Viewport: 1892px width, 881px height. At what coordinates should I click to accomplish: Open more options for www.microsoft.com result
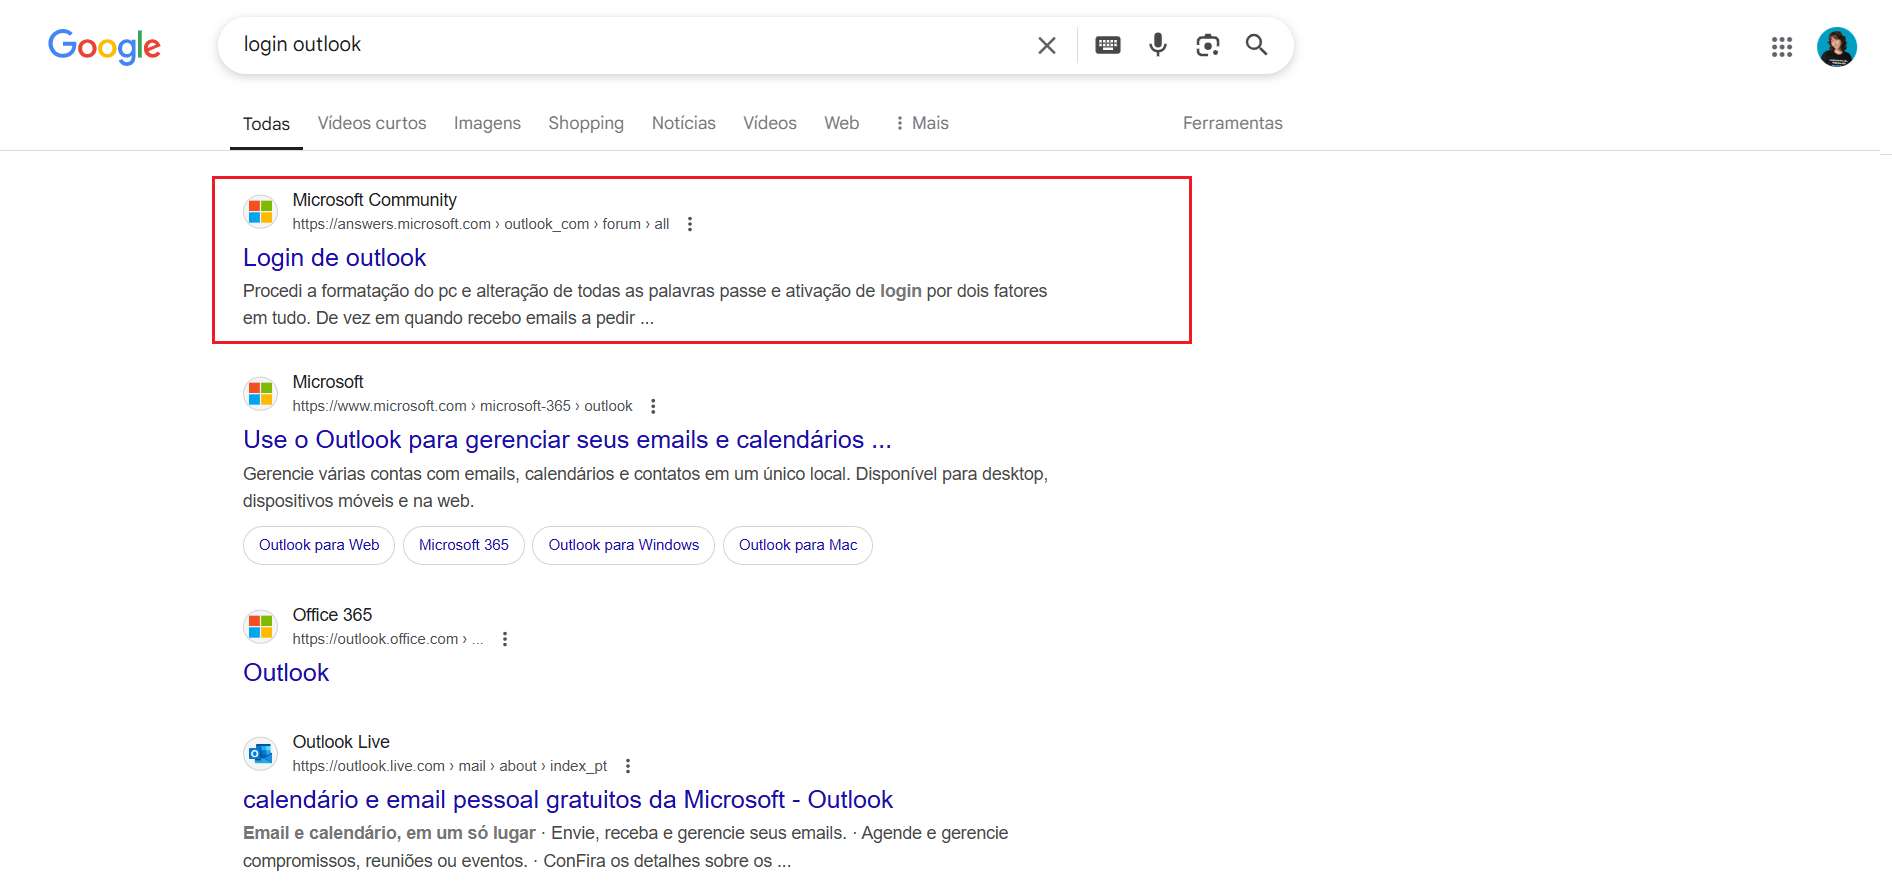653,406
